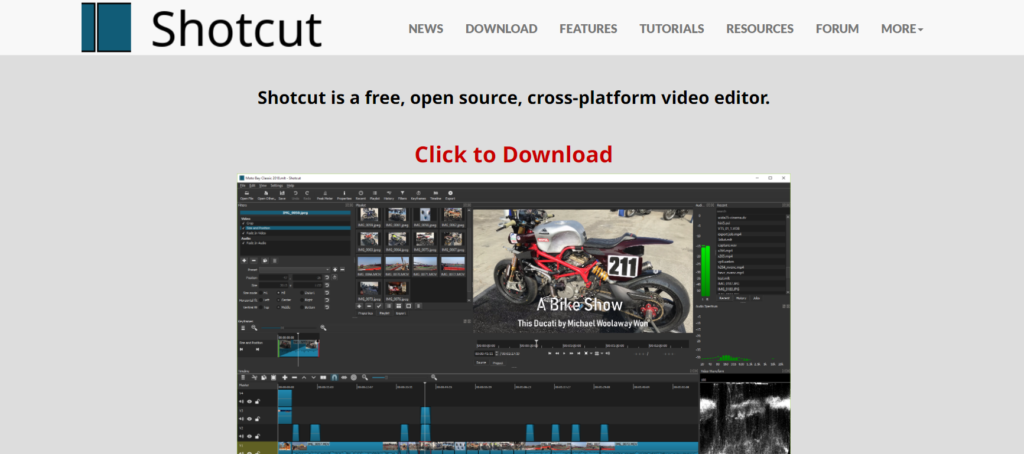Screen dimensions: 1024x454
Task: Click the playlist update checkmark icon
Action: point(379,306)
